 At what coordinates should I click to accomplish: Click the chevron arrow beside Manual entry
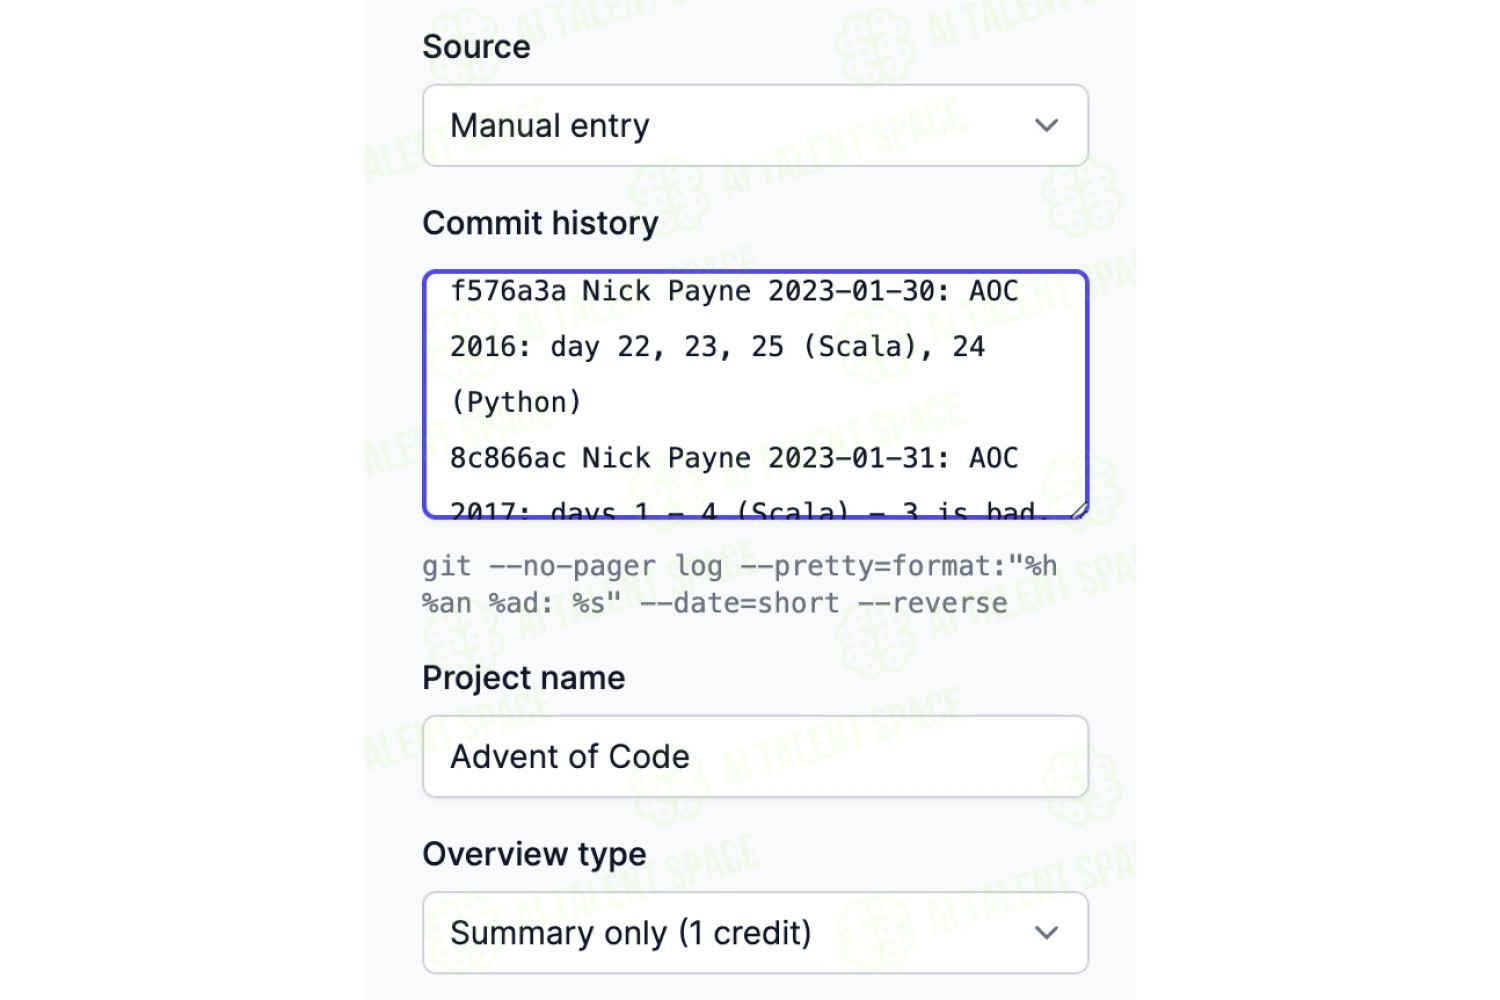coord(1046,125)
